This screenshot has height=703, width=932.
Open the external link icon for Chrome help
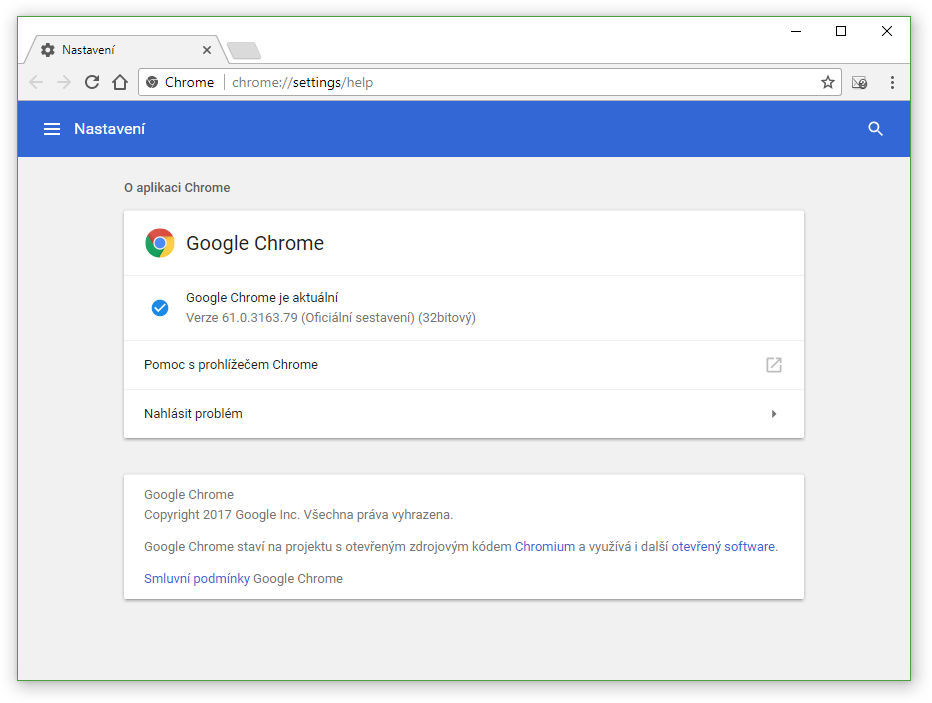(x=773, y=365)
